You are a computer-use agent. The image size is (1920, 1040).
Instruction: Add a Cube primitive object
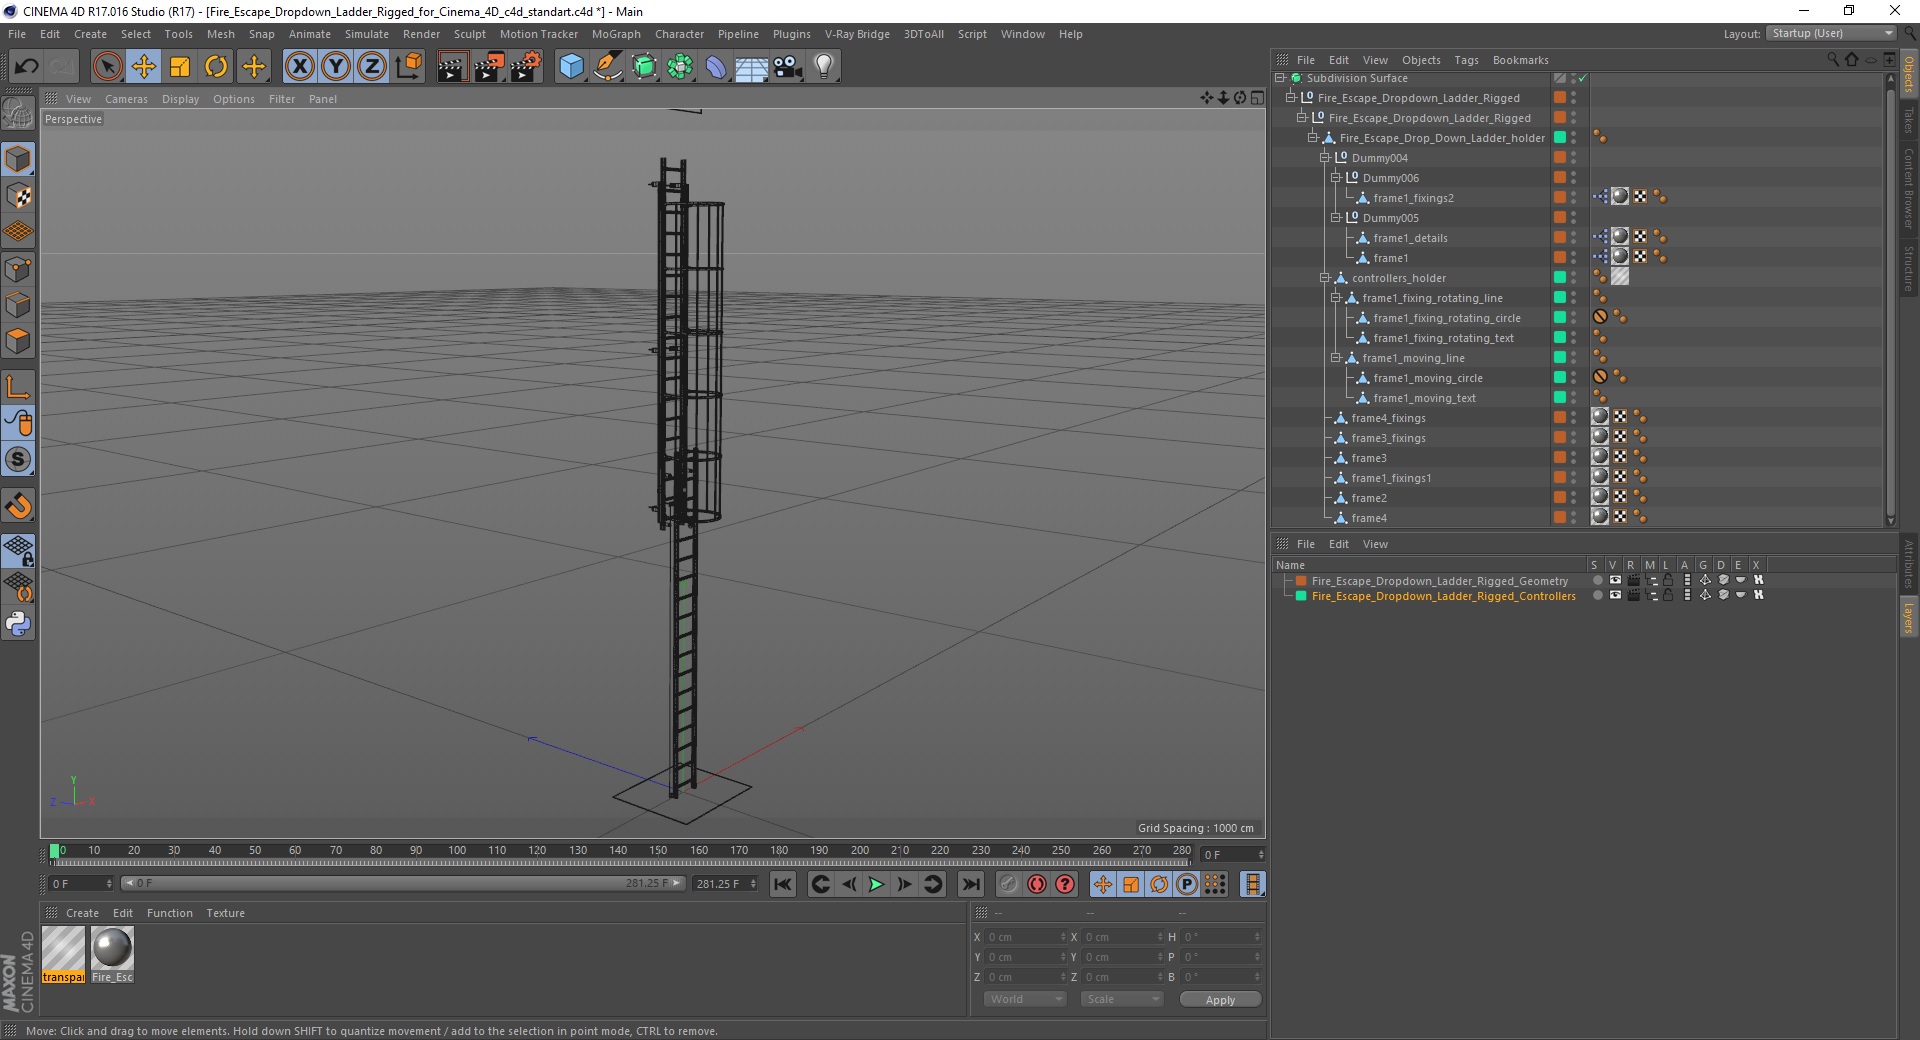(x=571, y=67)
